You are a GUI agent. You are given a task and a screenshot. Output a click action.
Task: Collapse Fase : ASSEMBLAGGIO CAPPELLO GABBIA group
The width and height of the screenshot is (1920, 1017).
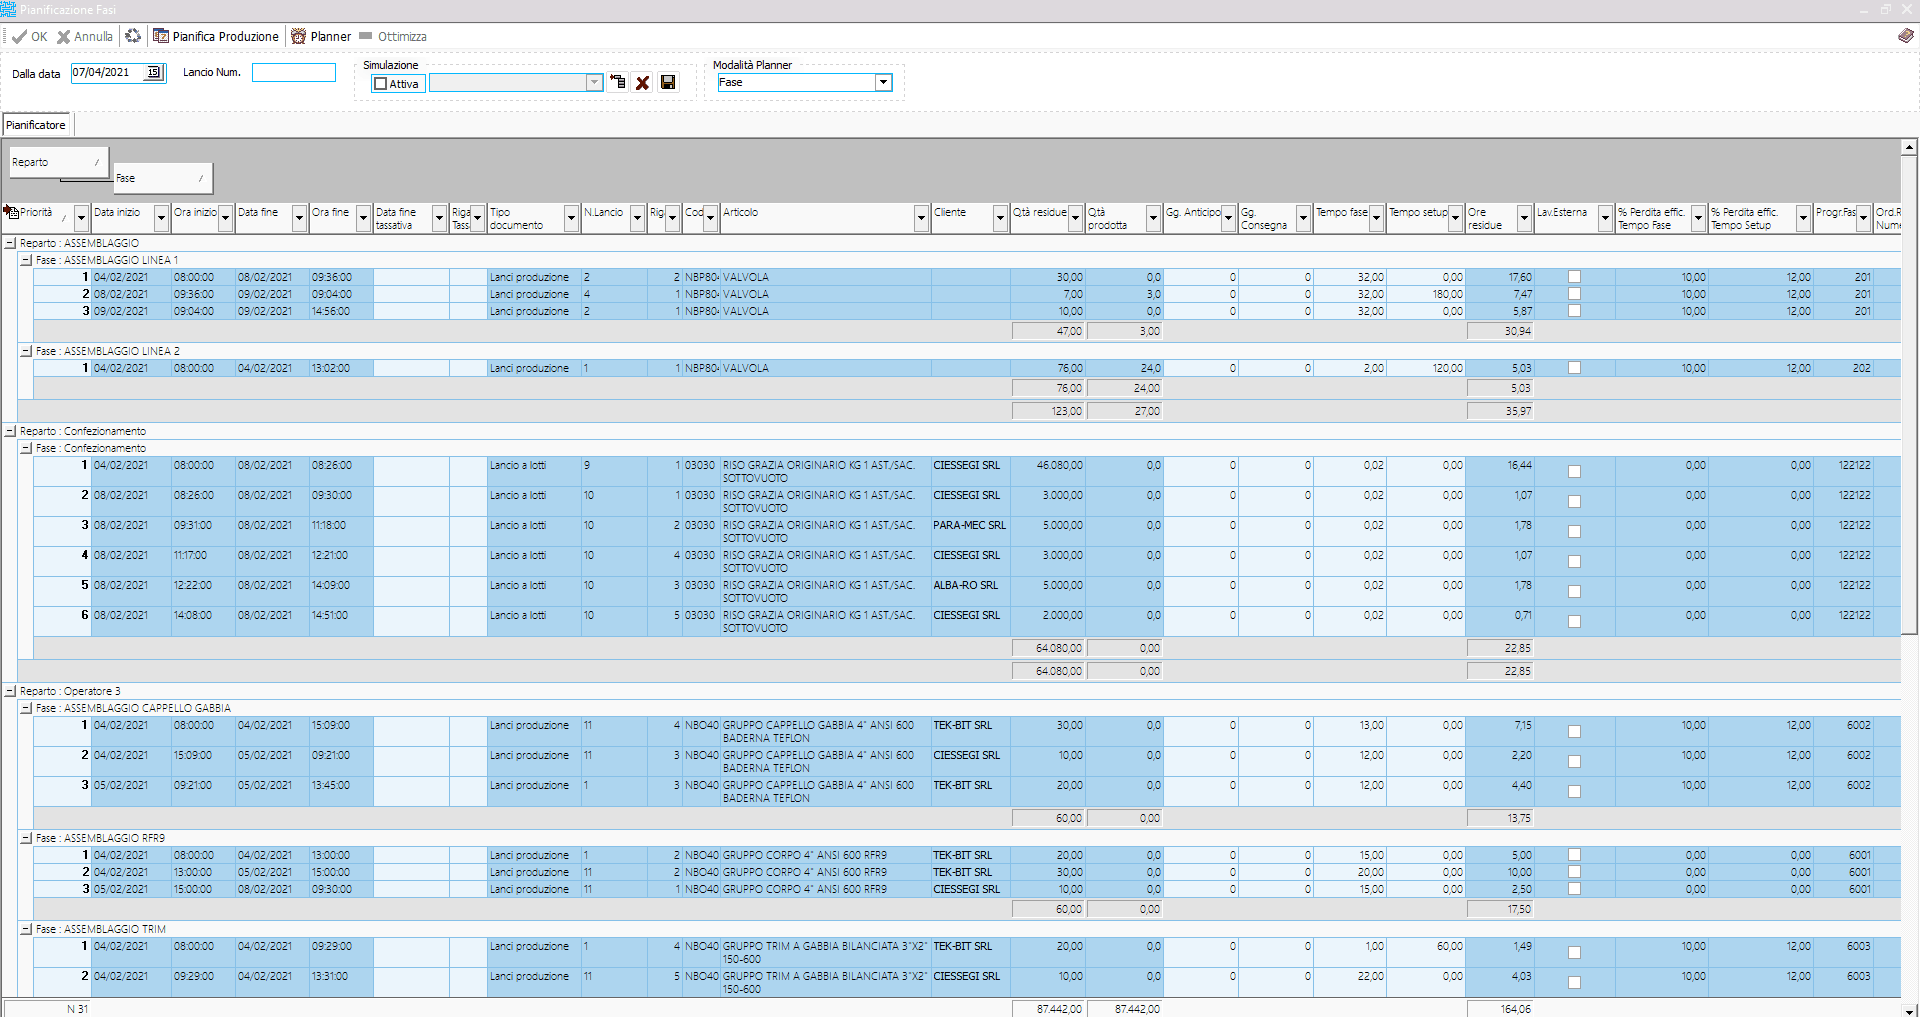(26, 708)
